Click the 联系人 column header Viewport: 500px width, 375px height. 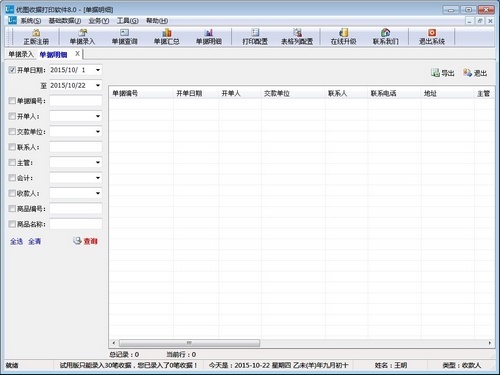(347, 93)
